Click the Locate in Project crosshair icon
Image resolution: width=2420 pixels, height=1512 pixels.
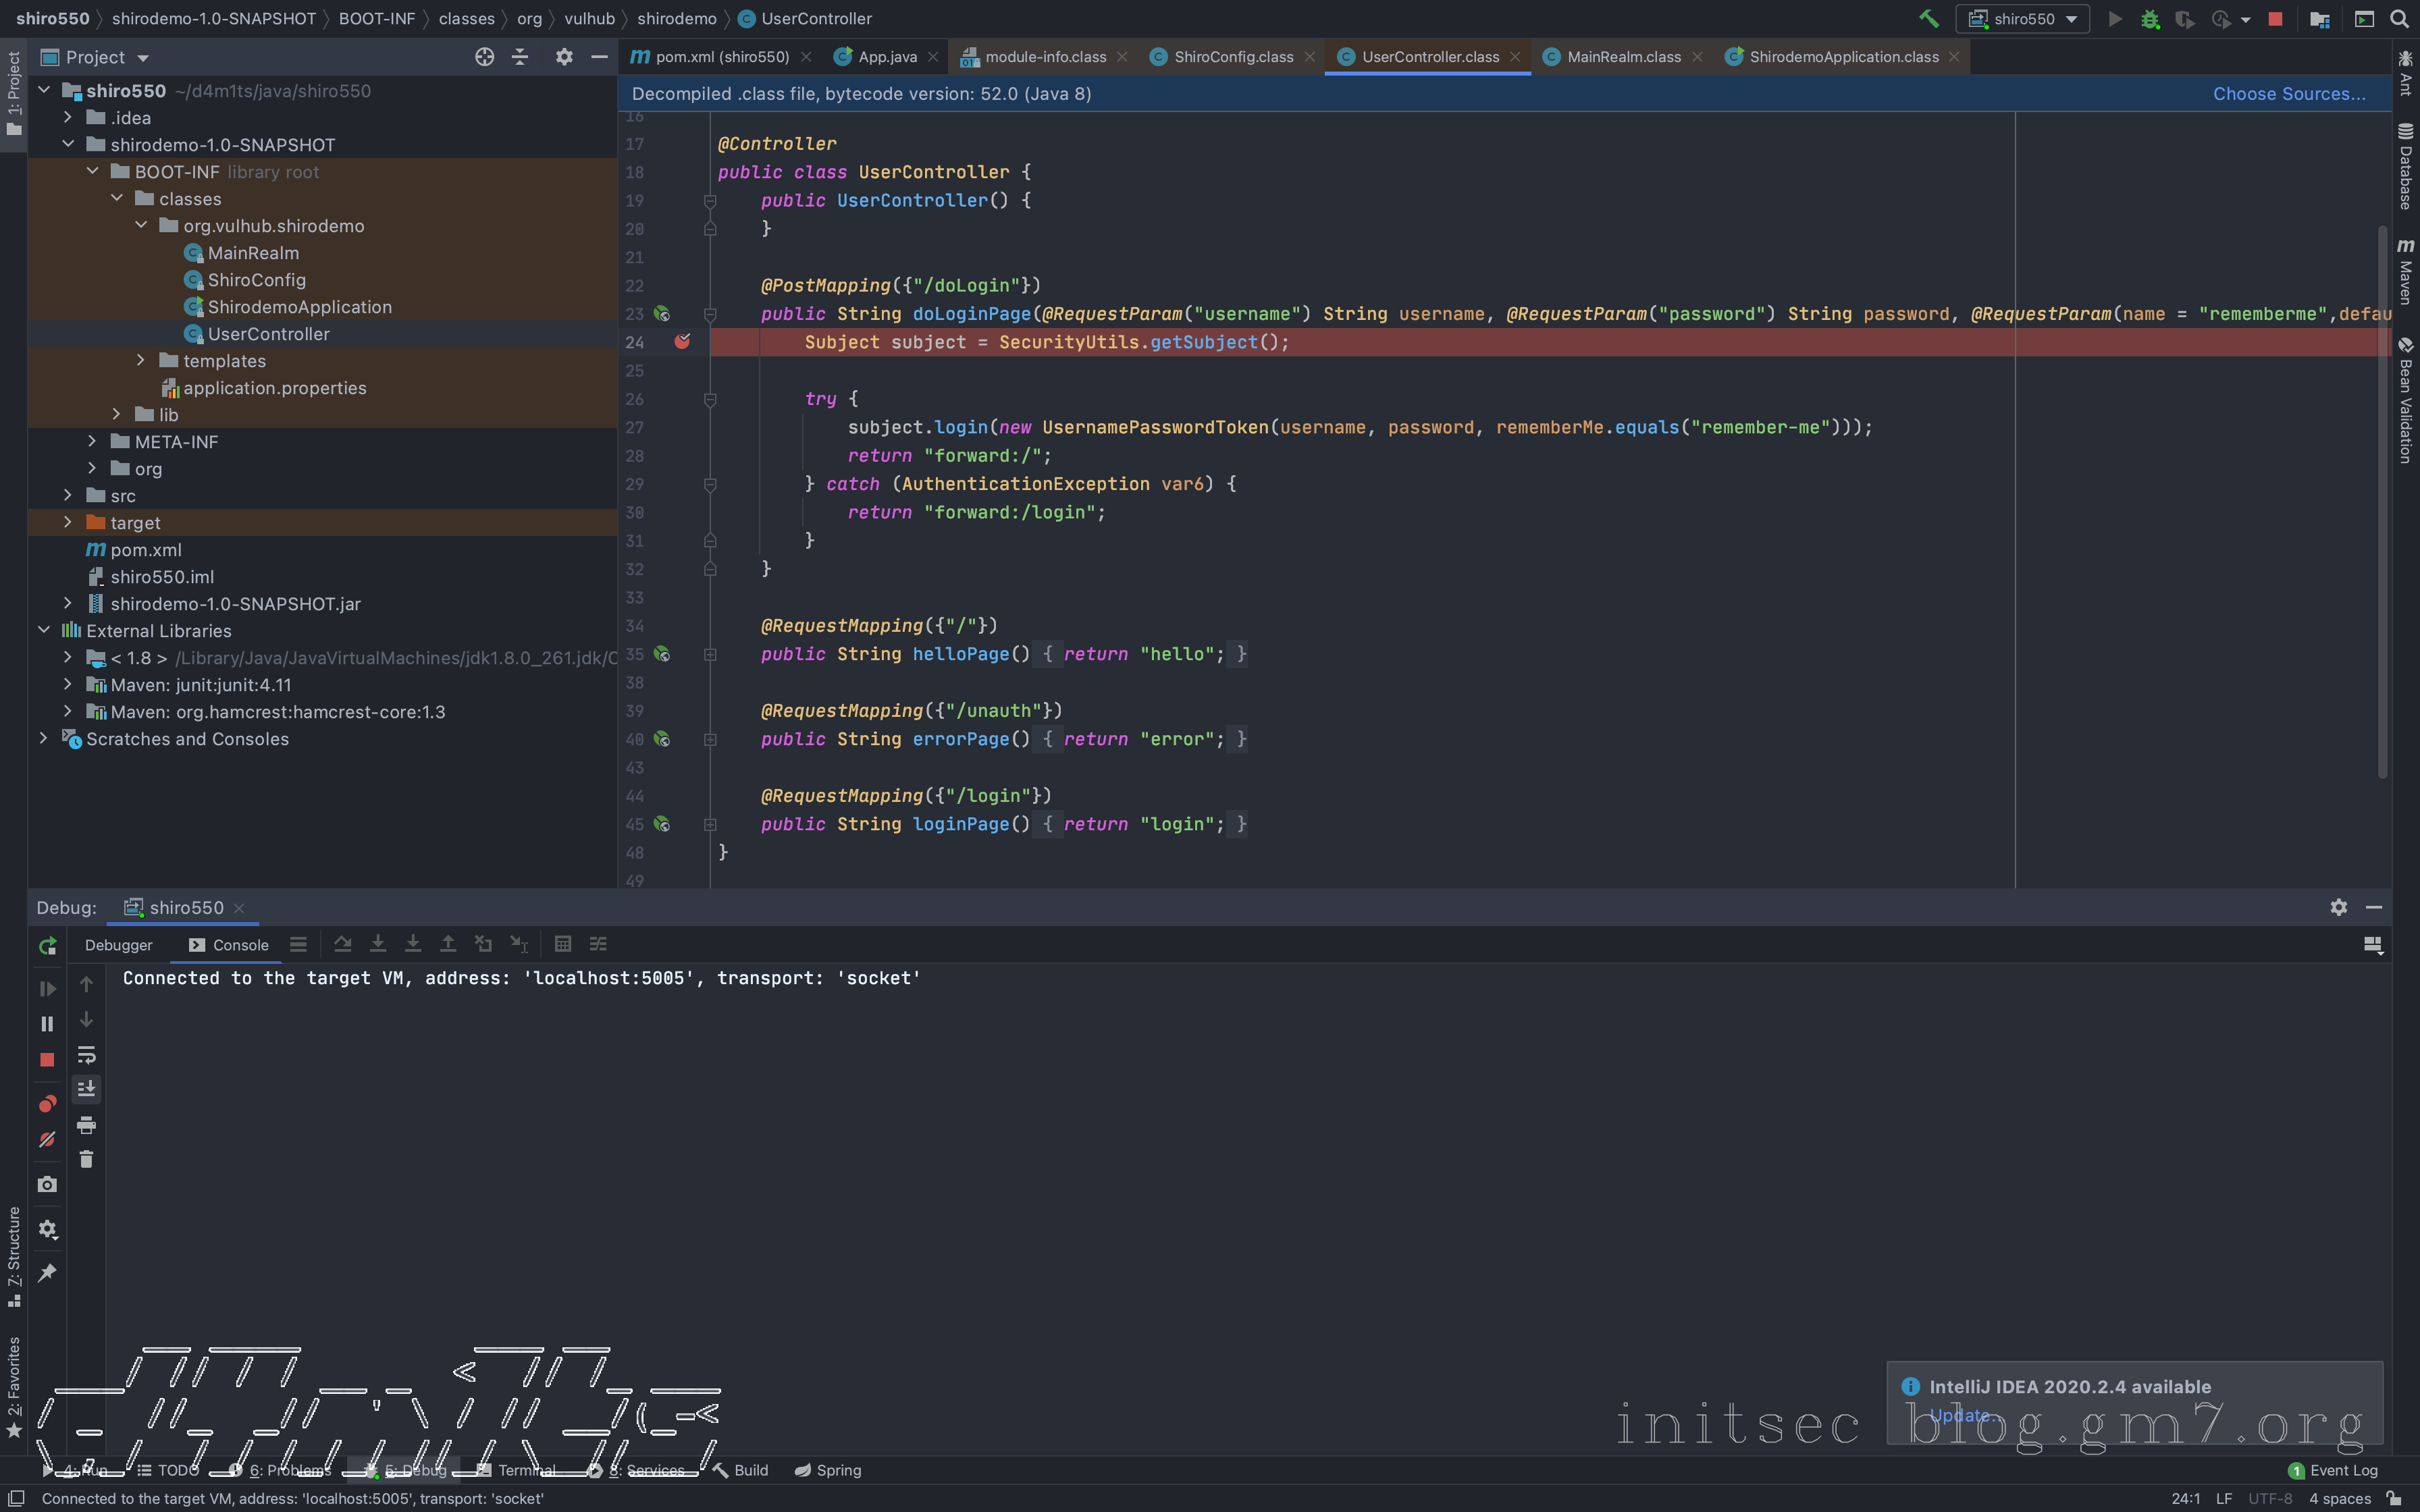(x=484, y=57)
